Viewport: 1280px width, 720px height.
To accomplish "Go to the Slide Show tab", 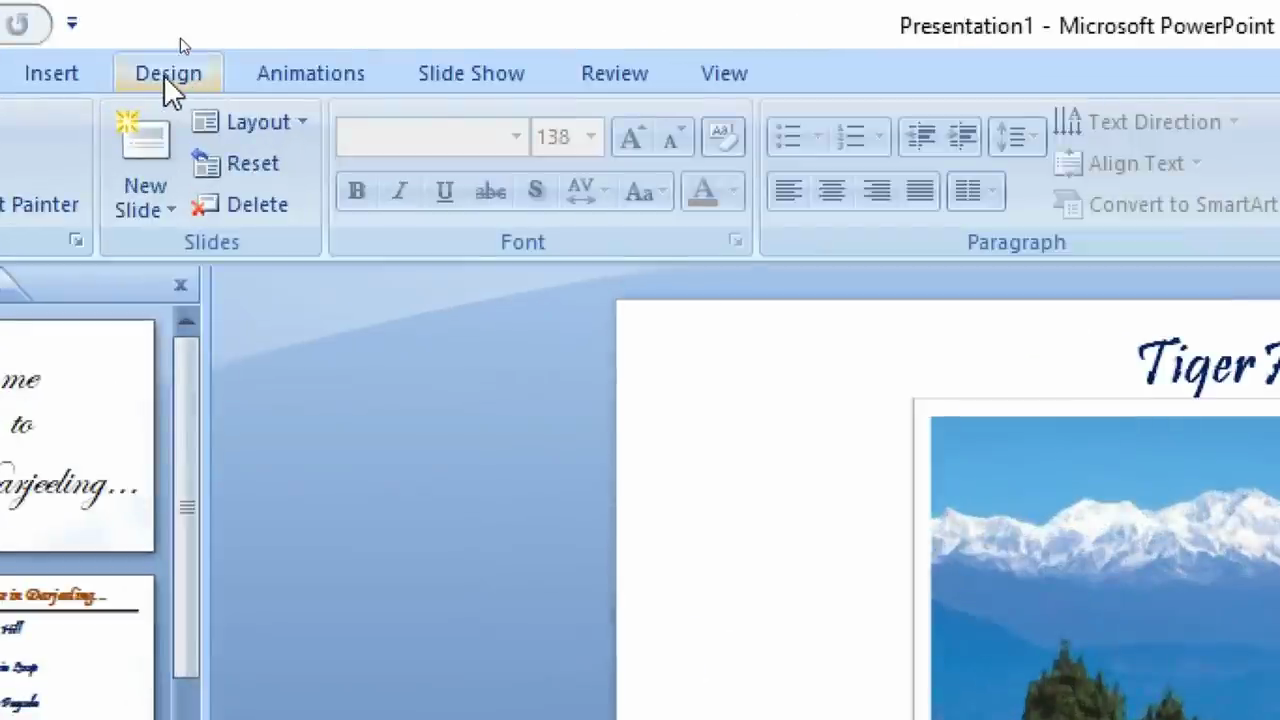I will coord(471,73).
